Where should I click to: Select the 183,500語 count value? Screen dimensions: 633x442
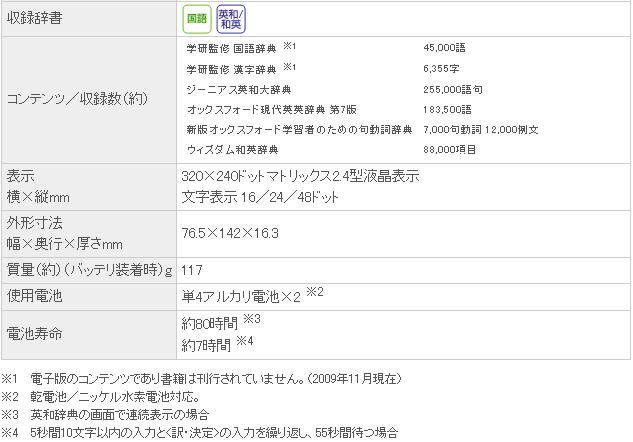coord(447,110)
